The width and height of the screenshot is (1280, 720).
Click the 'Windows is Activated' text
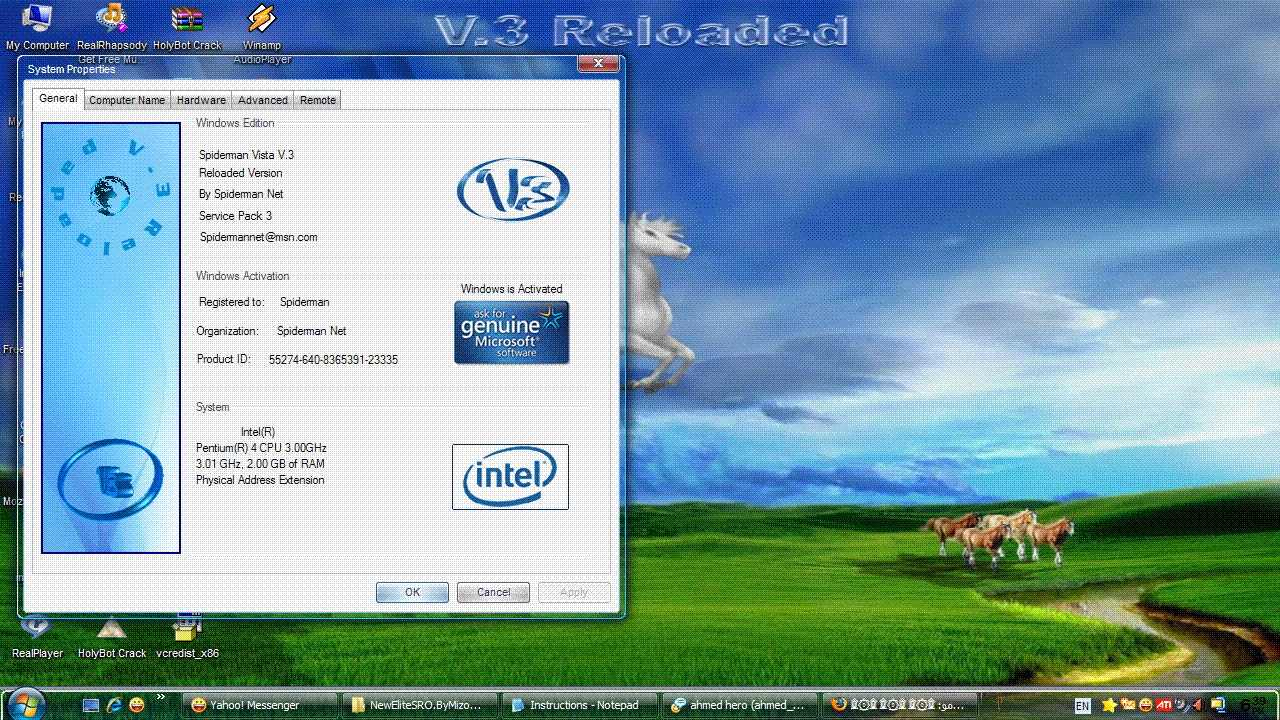pos(511,289)
